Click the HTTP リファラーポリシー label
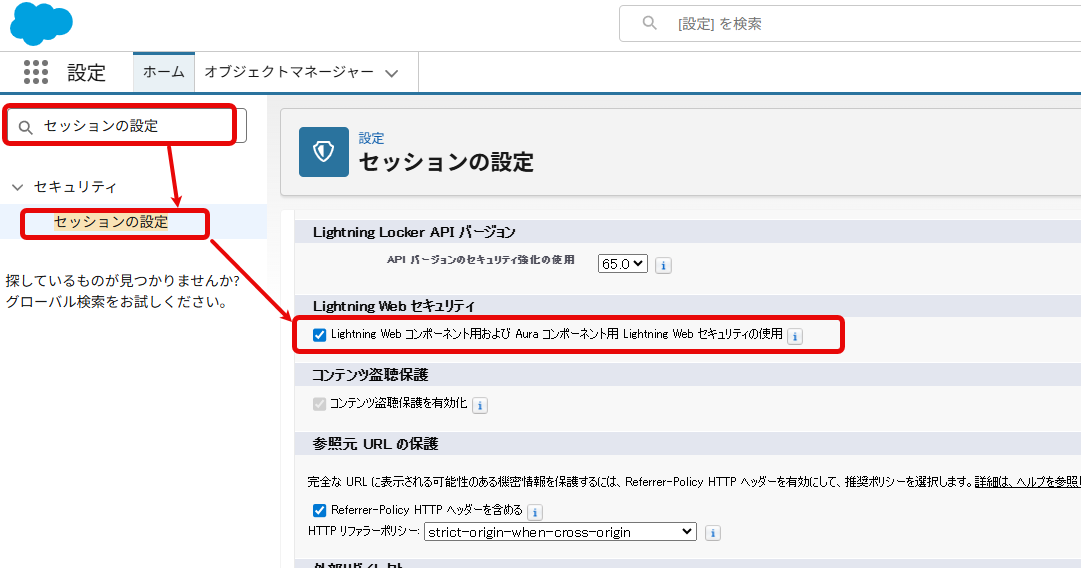This screenshot has width=1081, height=568. click(x=363, y=531)
